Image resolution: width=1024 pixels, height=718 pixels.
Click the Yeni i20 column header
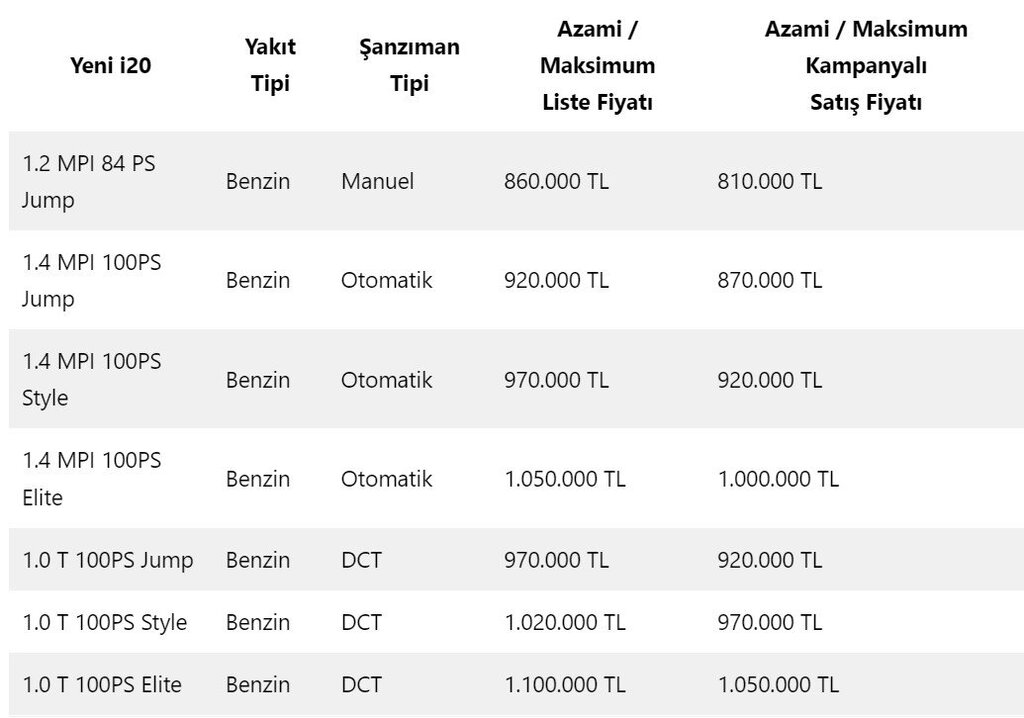click(x=110, y=65)
